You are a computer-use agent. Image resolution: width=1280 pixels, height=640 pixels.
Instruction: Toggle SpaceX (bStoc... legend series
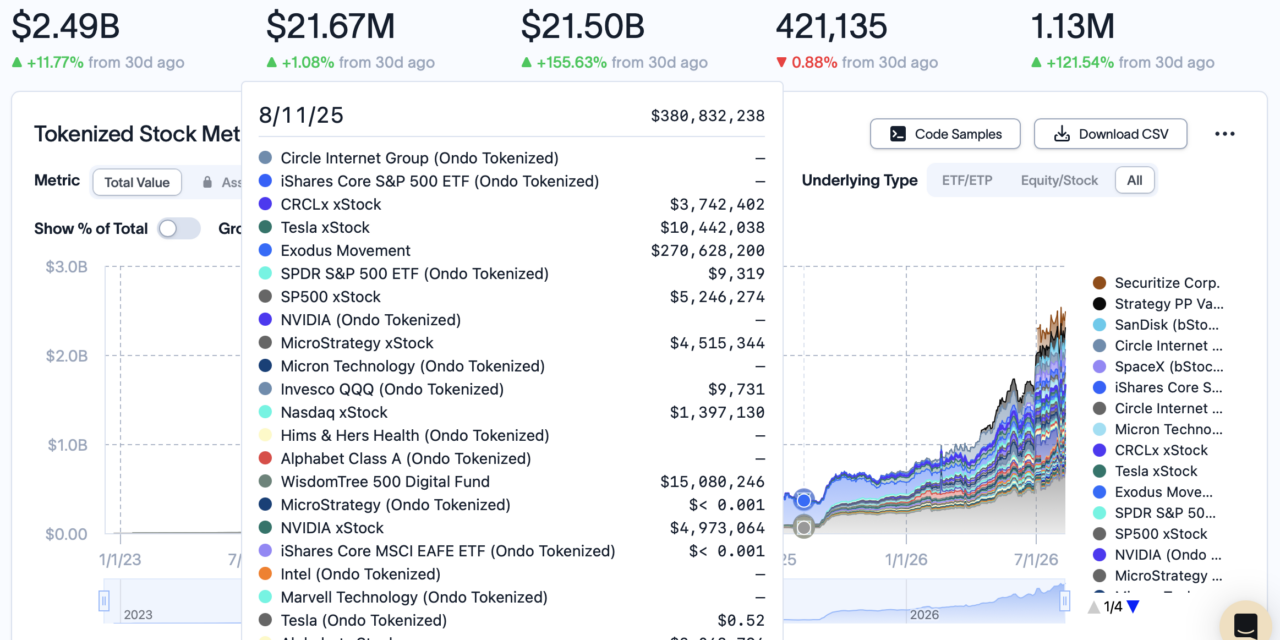point(1157,367)
